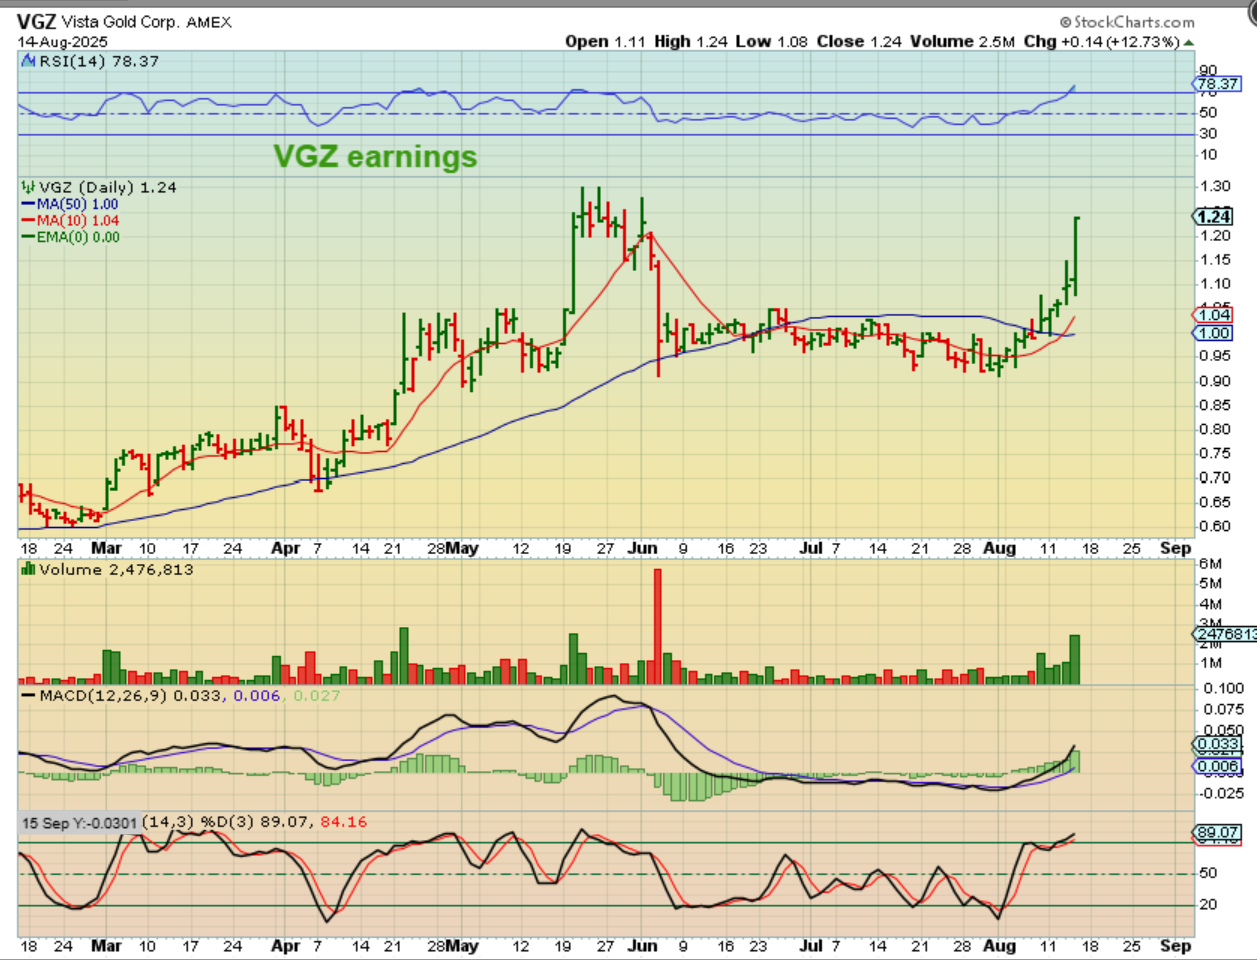Screen dimensions: 1257x960
Task: Click the black dash icon before MACD
Action: click(x=29, y=695)
